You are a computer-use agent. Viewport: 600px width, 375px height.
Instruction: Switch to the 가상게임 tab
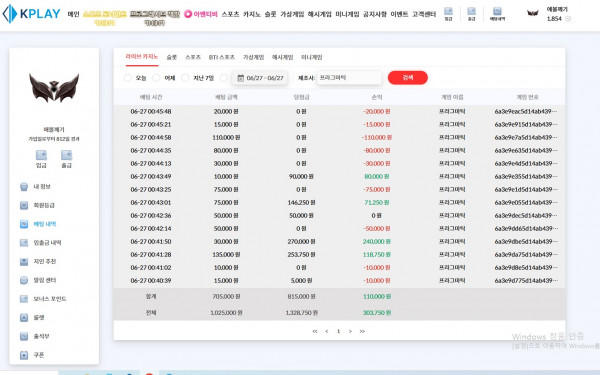(253, 57)
